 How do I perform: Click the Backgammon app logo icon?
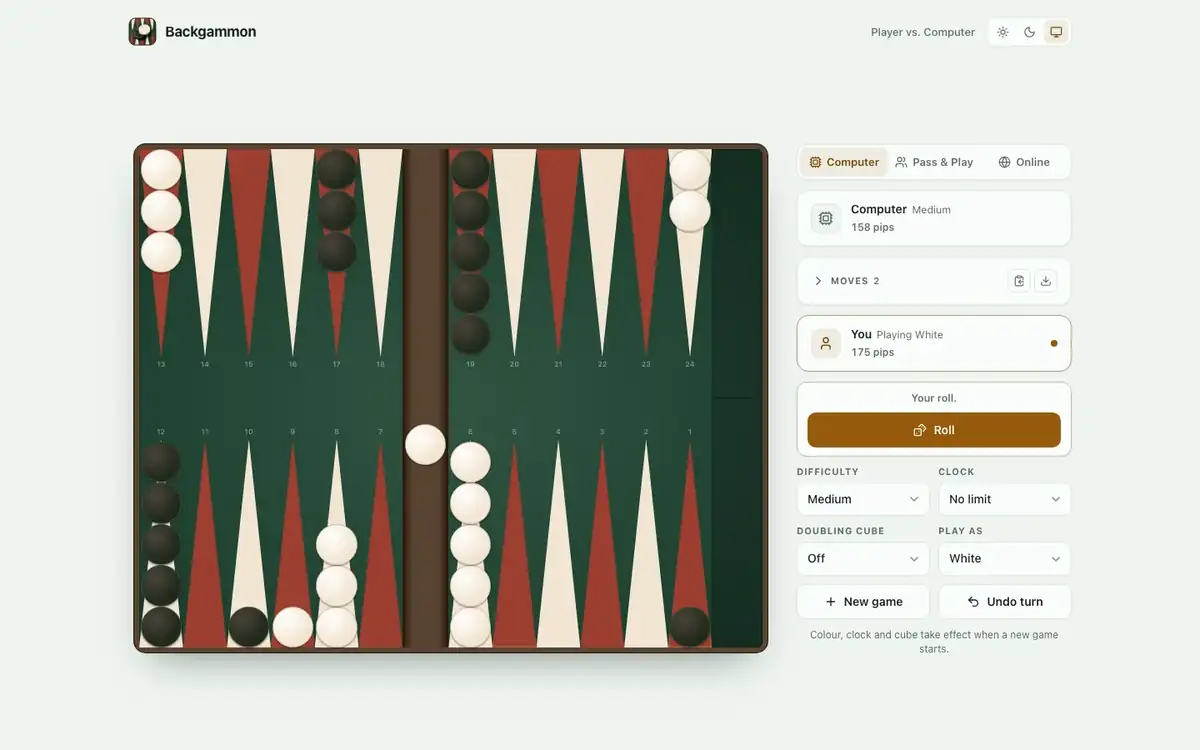pyautogui.click(x=143, y=32)
